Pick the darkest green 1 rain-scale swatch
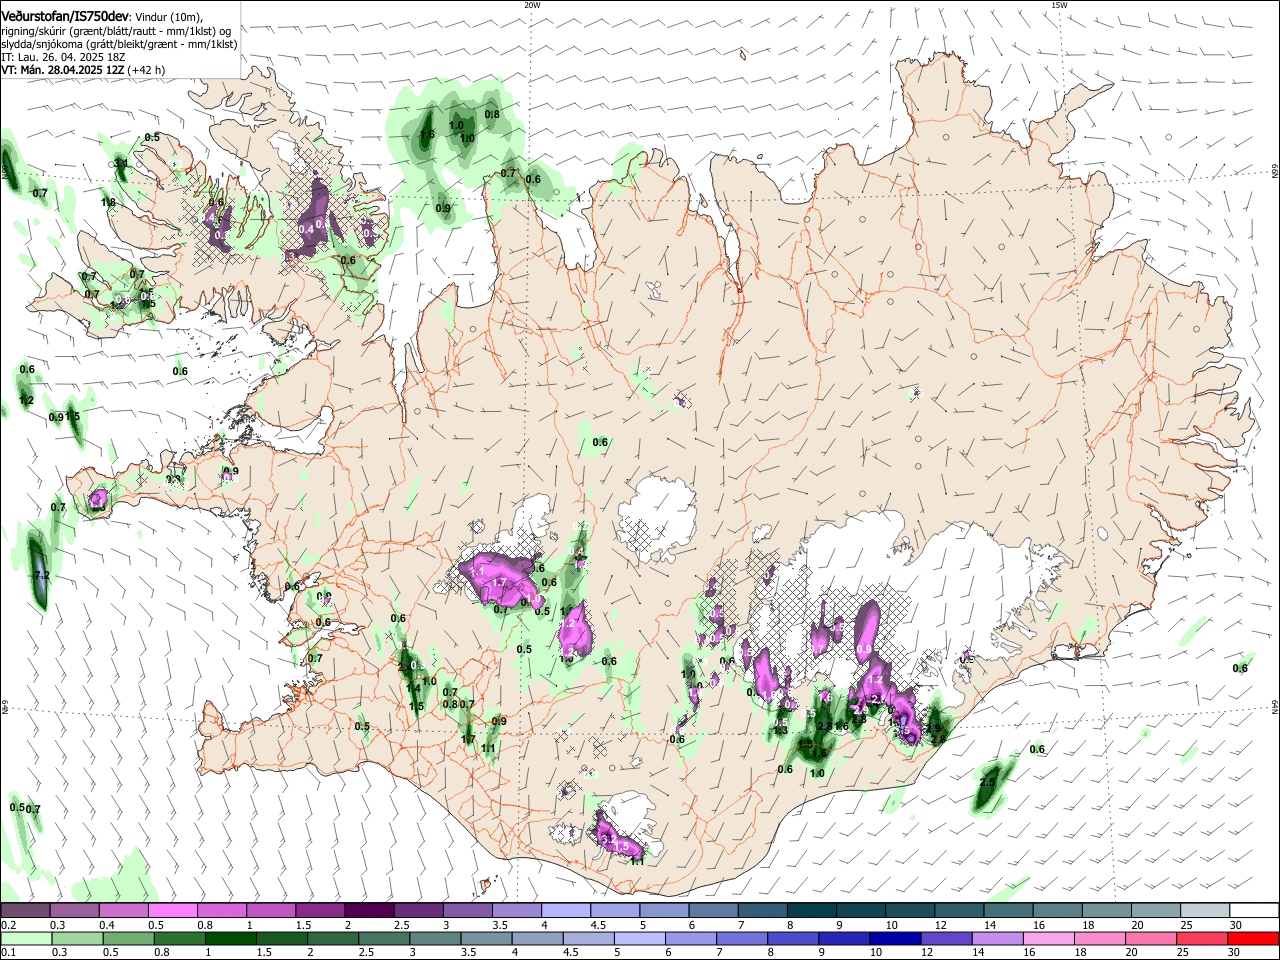Image resolution: width=1280 pixels, height=960 pixels. click(x=230, y=938)
